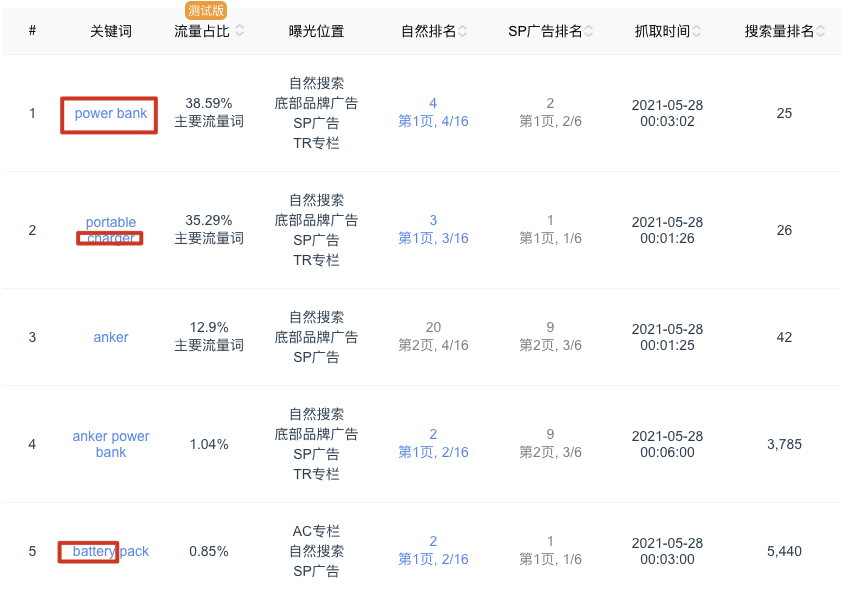The width and height of the screenshot is (841, 599).
Task: Open the anker keyword link
Action: click(110, 337)
